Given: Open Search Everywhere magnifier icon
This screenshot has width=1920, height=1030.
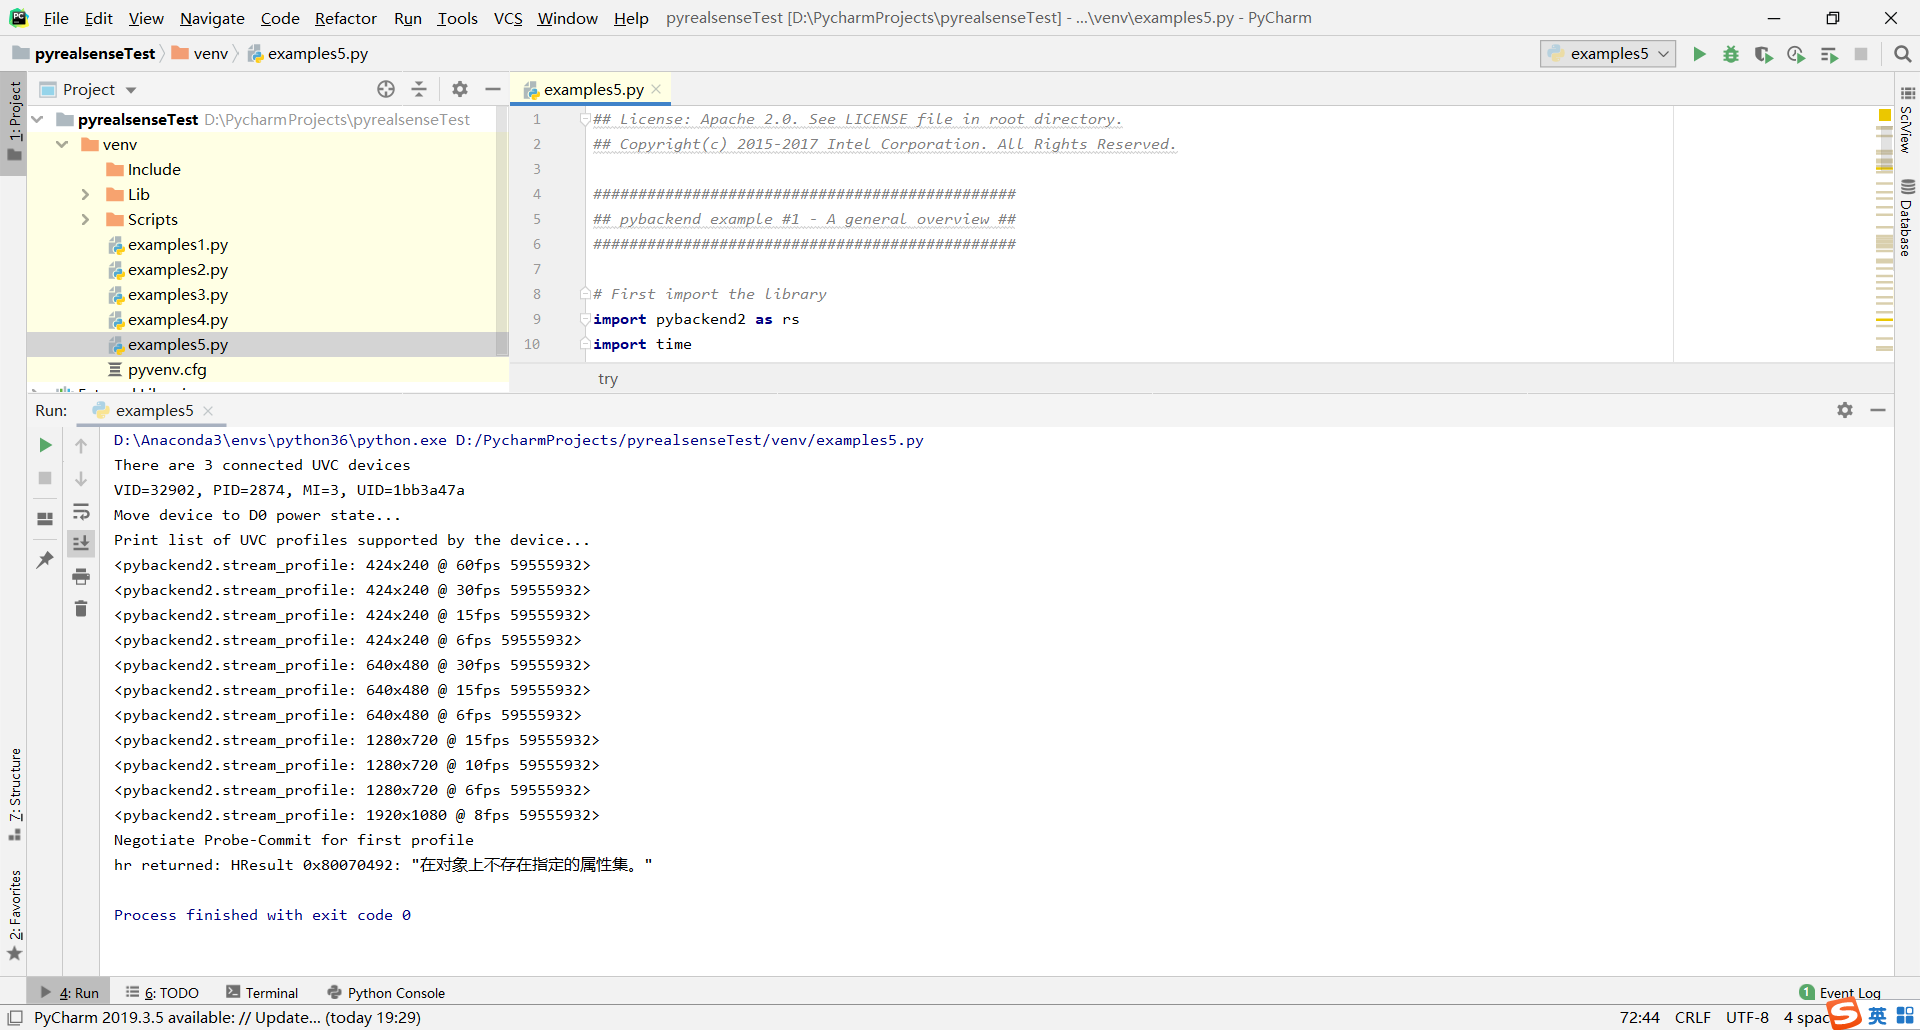Looking at the screenshot, I should pyautogui.click(x=1903, y=54).
